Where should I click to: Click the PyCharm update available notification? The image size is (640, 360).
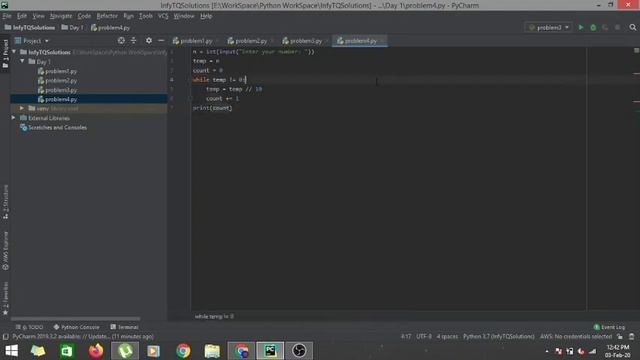(x=83, y=336)
